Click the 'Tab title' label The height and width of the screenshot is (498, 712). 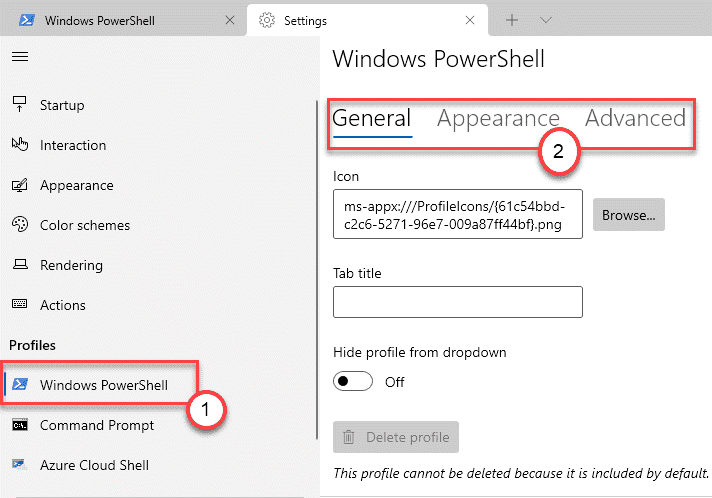[357, 273]
